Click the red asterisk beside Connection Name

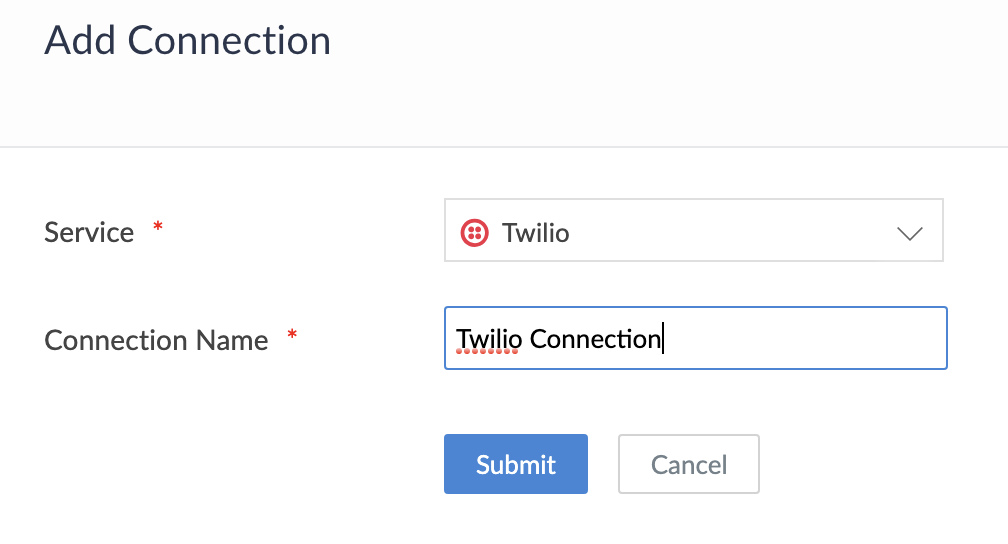pos(292,335)
